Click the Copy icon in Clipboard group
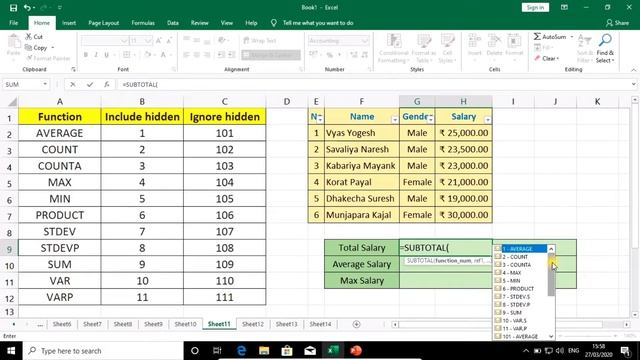The height and width of the screenshot is (360, 640). (29, 47)
